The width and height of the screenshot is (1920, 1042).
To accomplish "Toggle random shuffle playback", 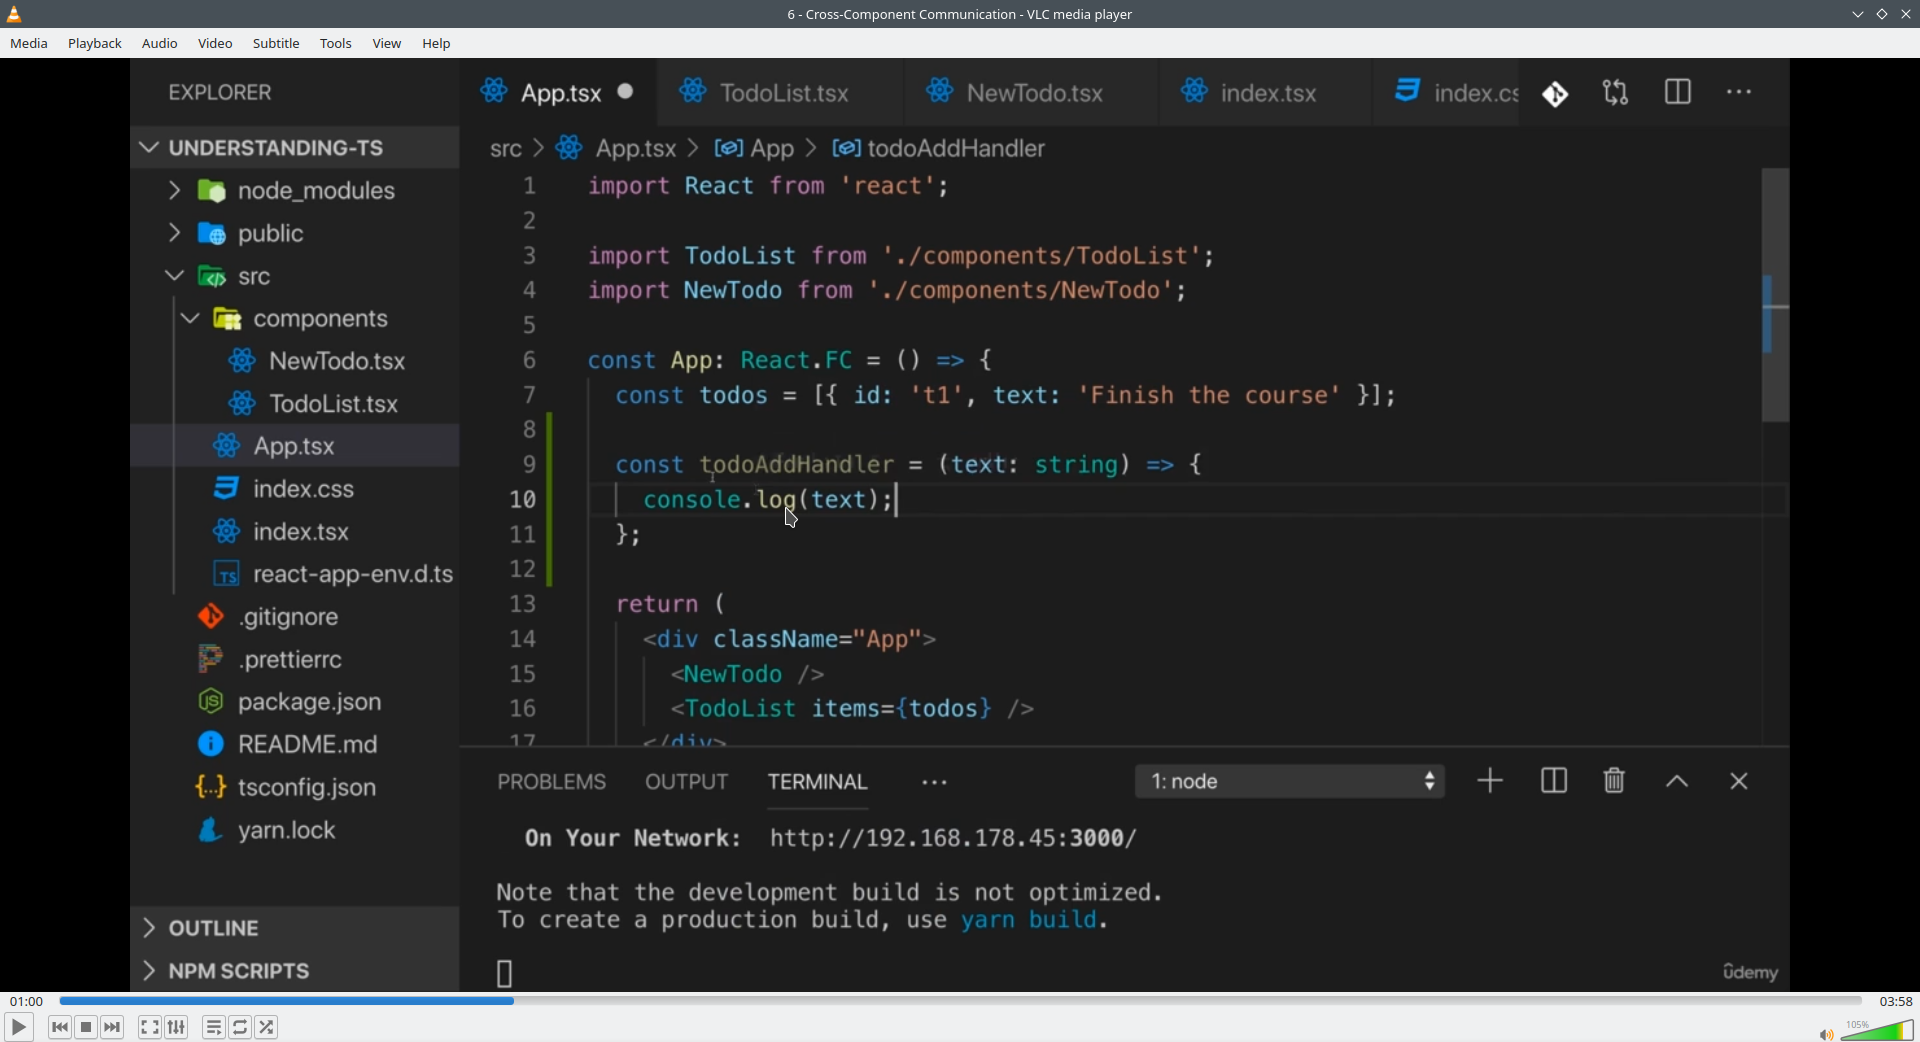I will 267,1027.
